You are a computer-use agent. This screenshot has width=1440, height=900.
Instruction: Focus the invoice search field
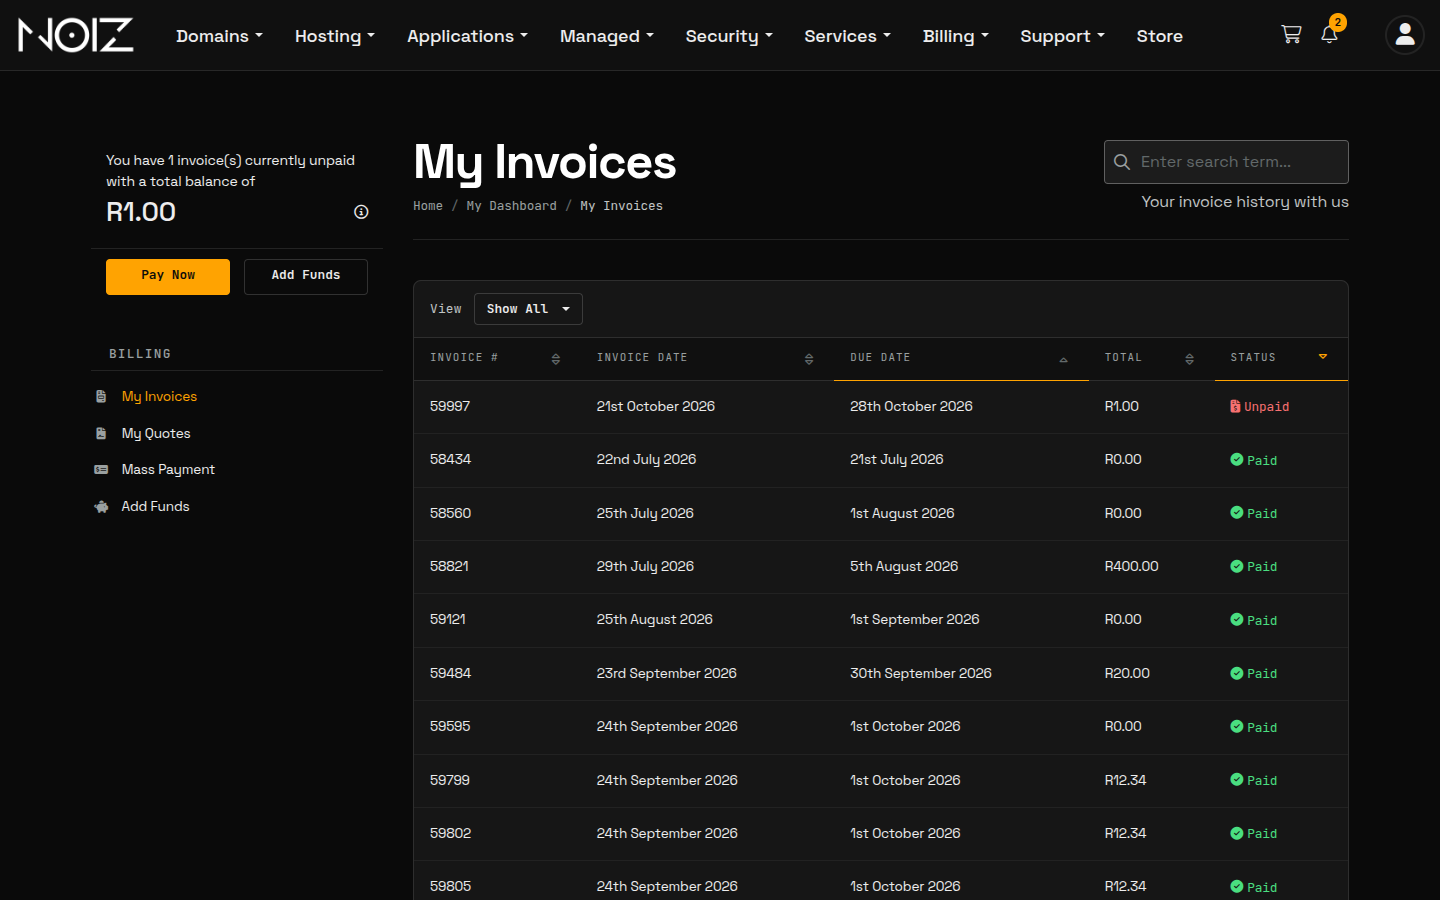(1226, 162)
